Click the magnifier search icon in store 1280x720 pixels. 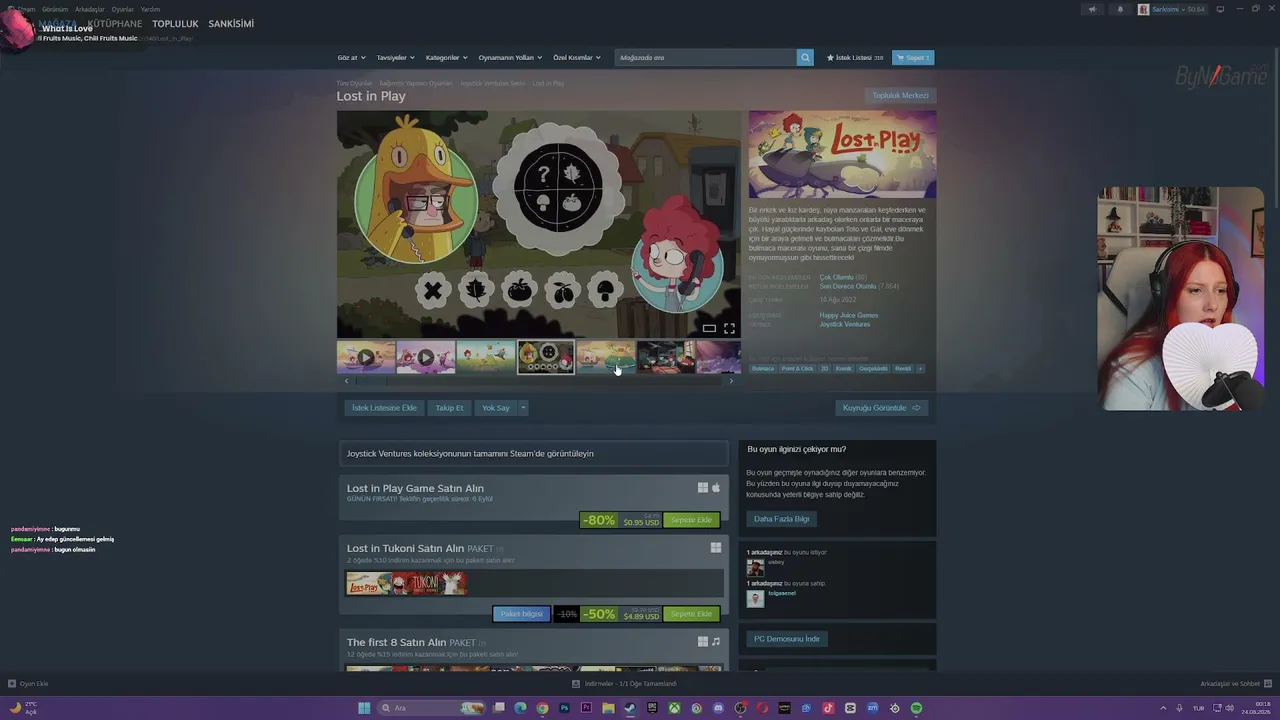point(805,58)
